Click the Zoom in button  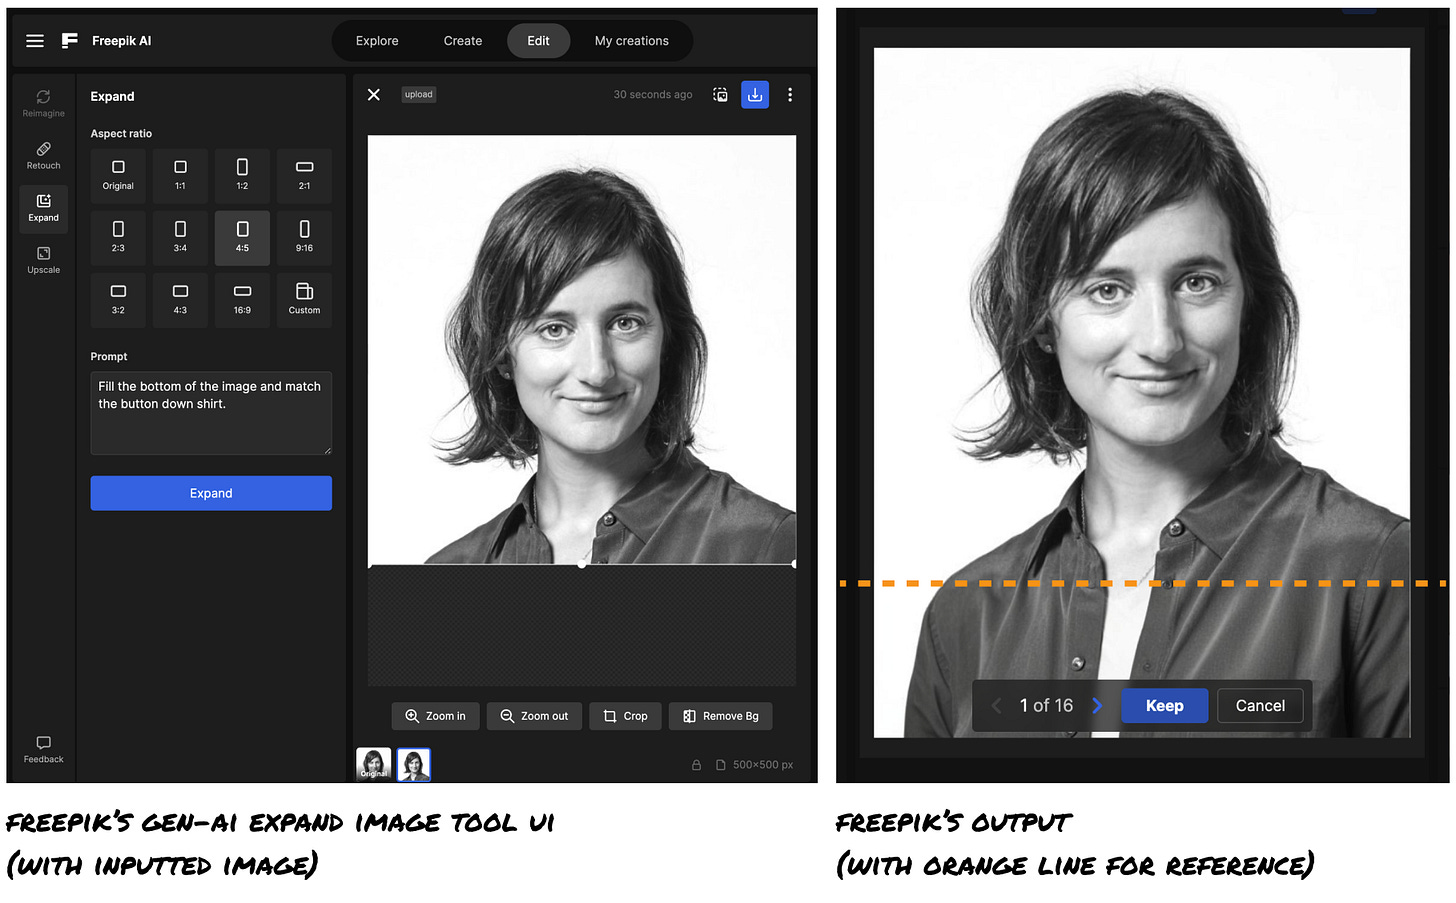[x=436, y=716]
